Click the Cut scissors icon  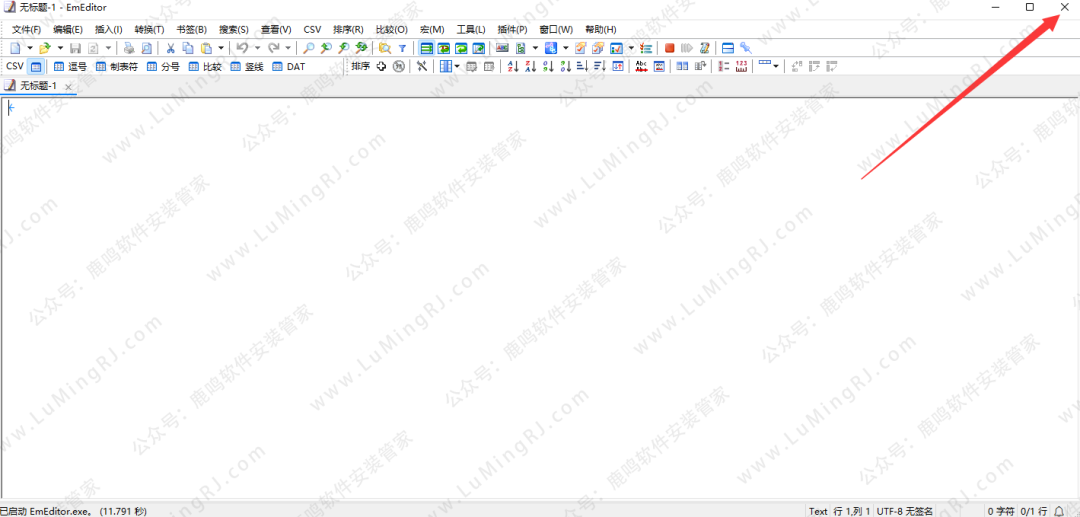[171, 48]
